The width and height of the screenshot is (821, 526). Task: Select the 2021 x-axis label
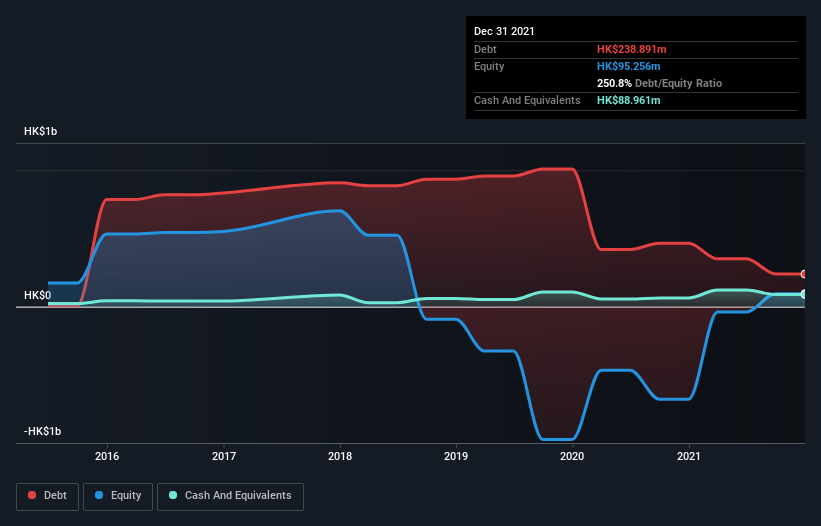(689, 456)
